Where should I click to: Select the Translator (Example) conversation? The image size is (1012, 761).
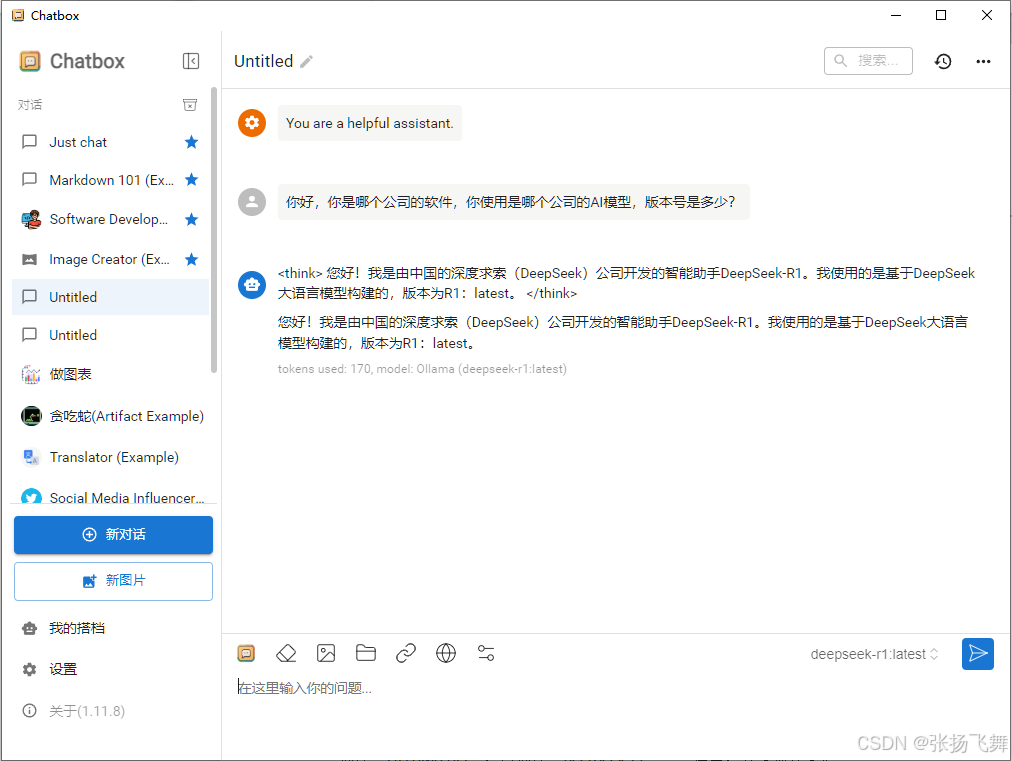click(x=110, y=457)
